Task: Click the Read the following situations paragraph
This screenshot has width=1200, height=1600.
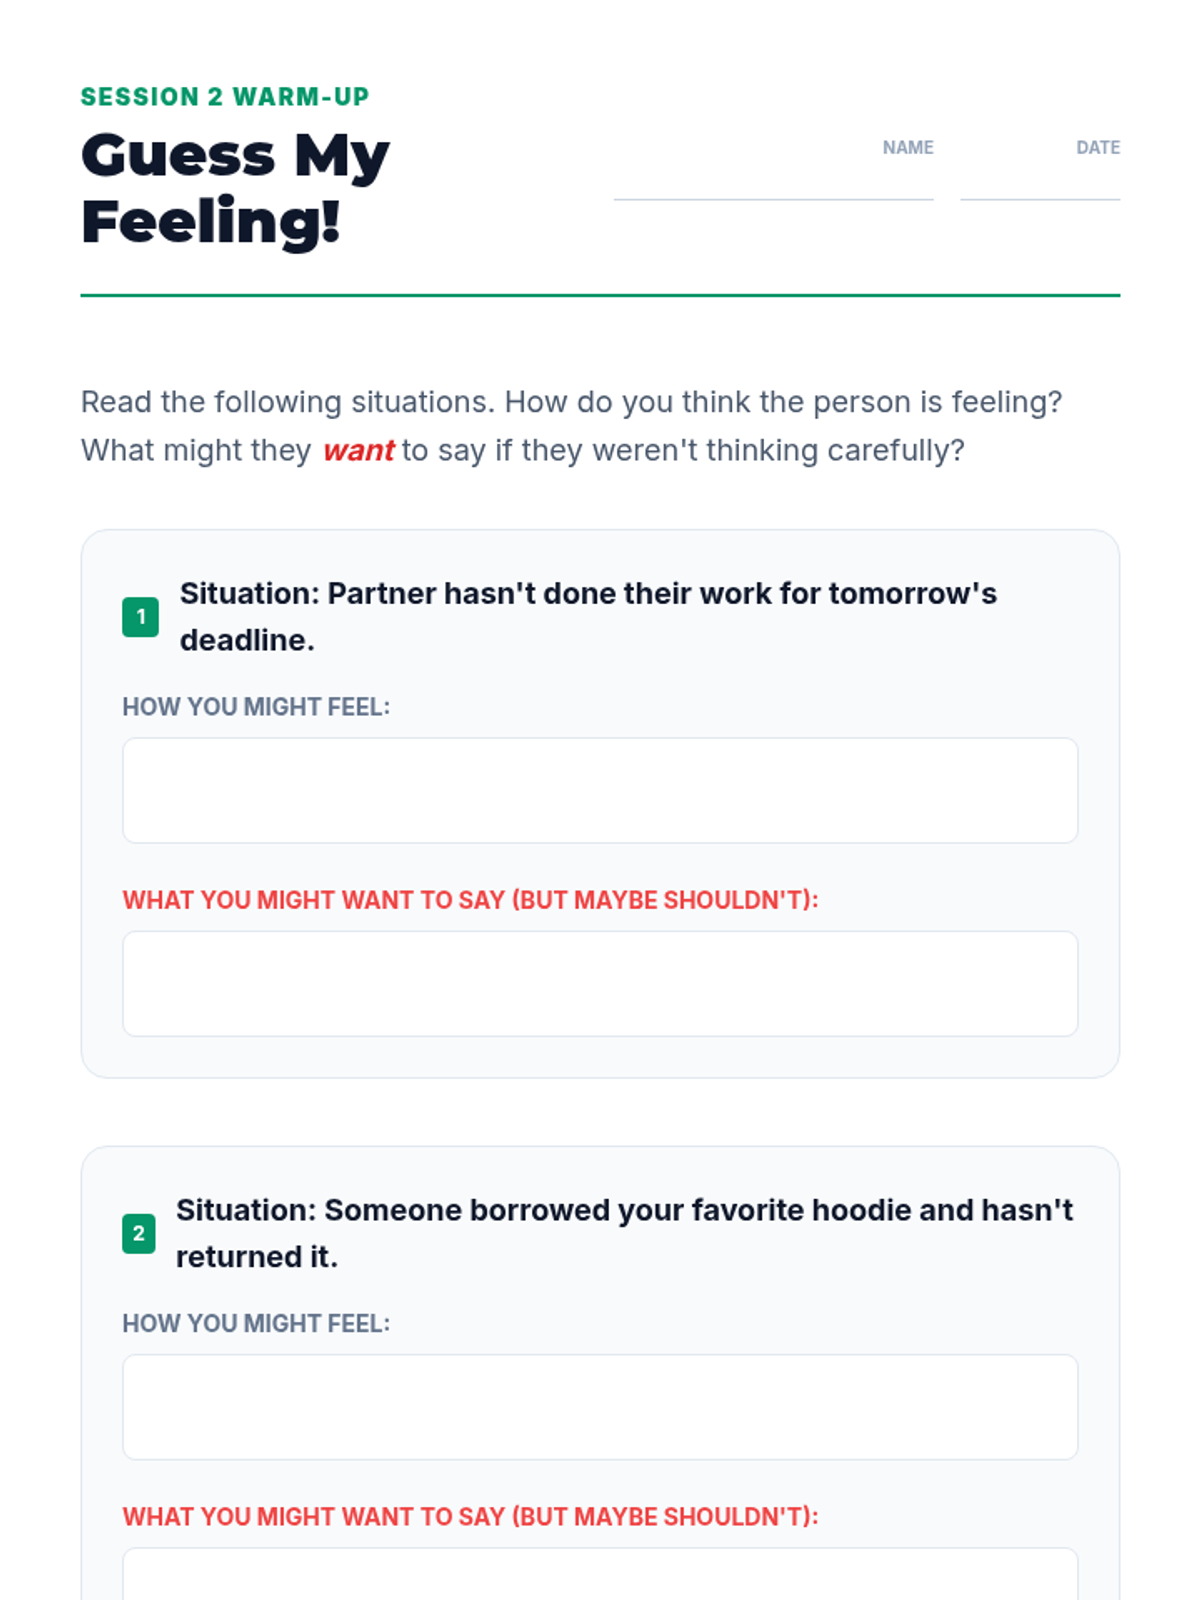Action: (572, 426)
